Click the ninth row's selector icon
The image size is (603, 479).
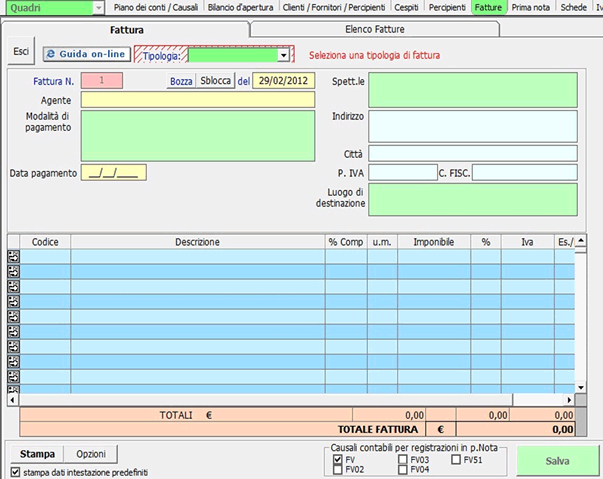click(x=13, y=376)
